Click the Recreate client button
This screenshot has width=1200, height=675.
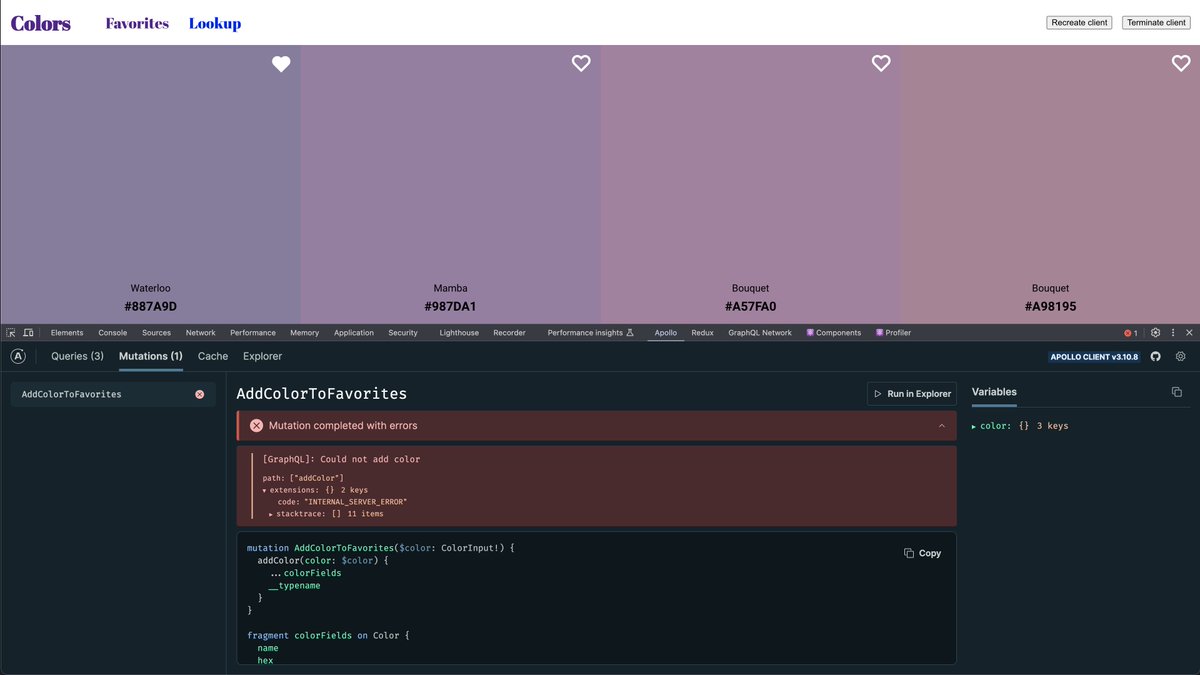[1079, 22]
